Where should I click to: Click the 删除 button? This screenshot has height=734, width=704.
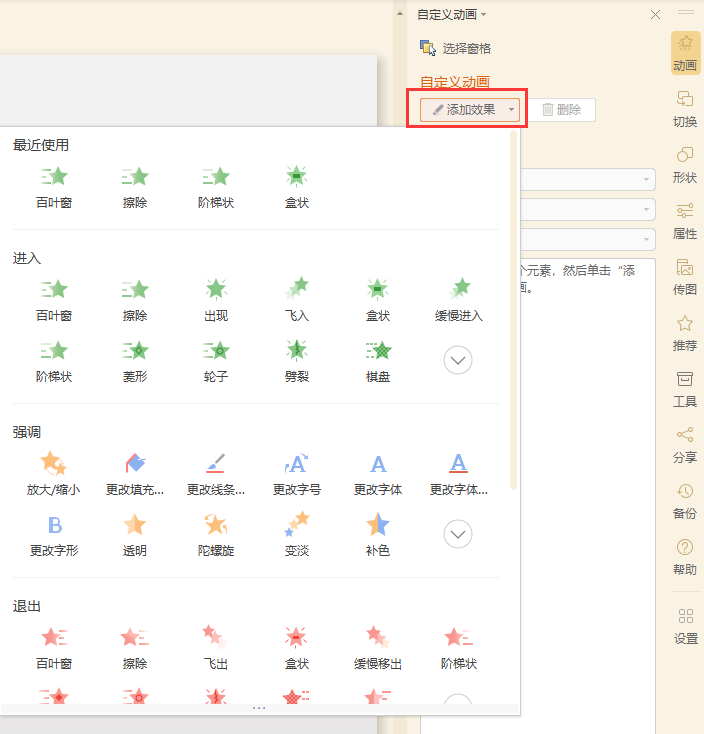[562, 110]
